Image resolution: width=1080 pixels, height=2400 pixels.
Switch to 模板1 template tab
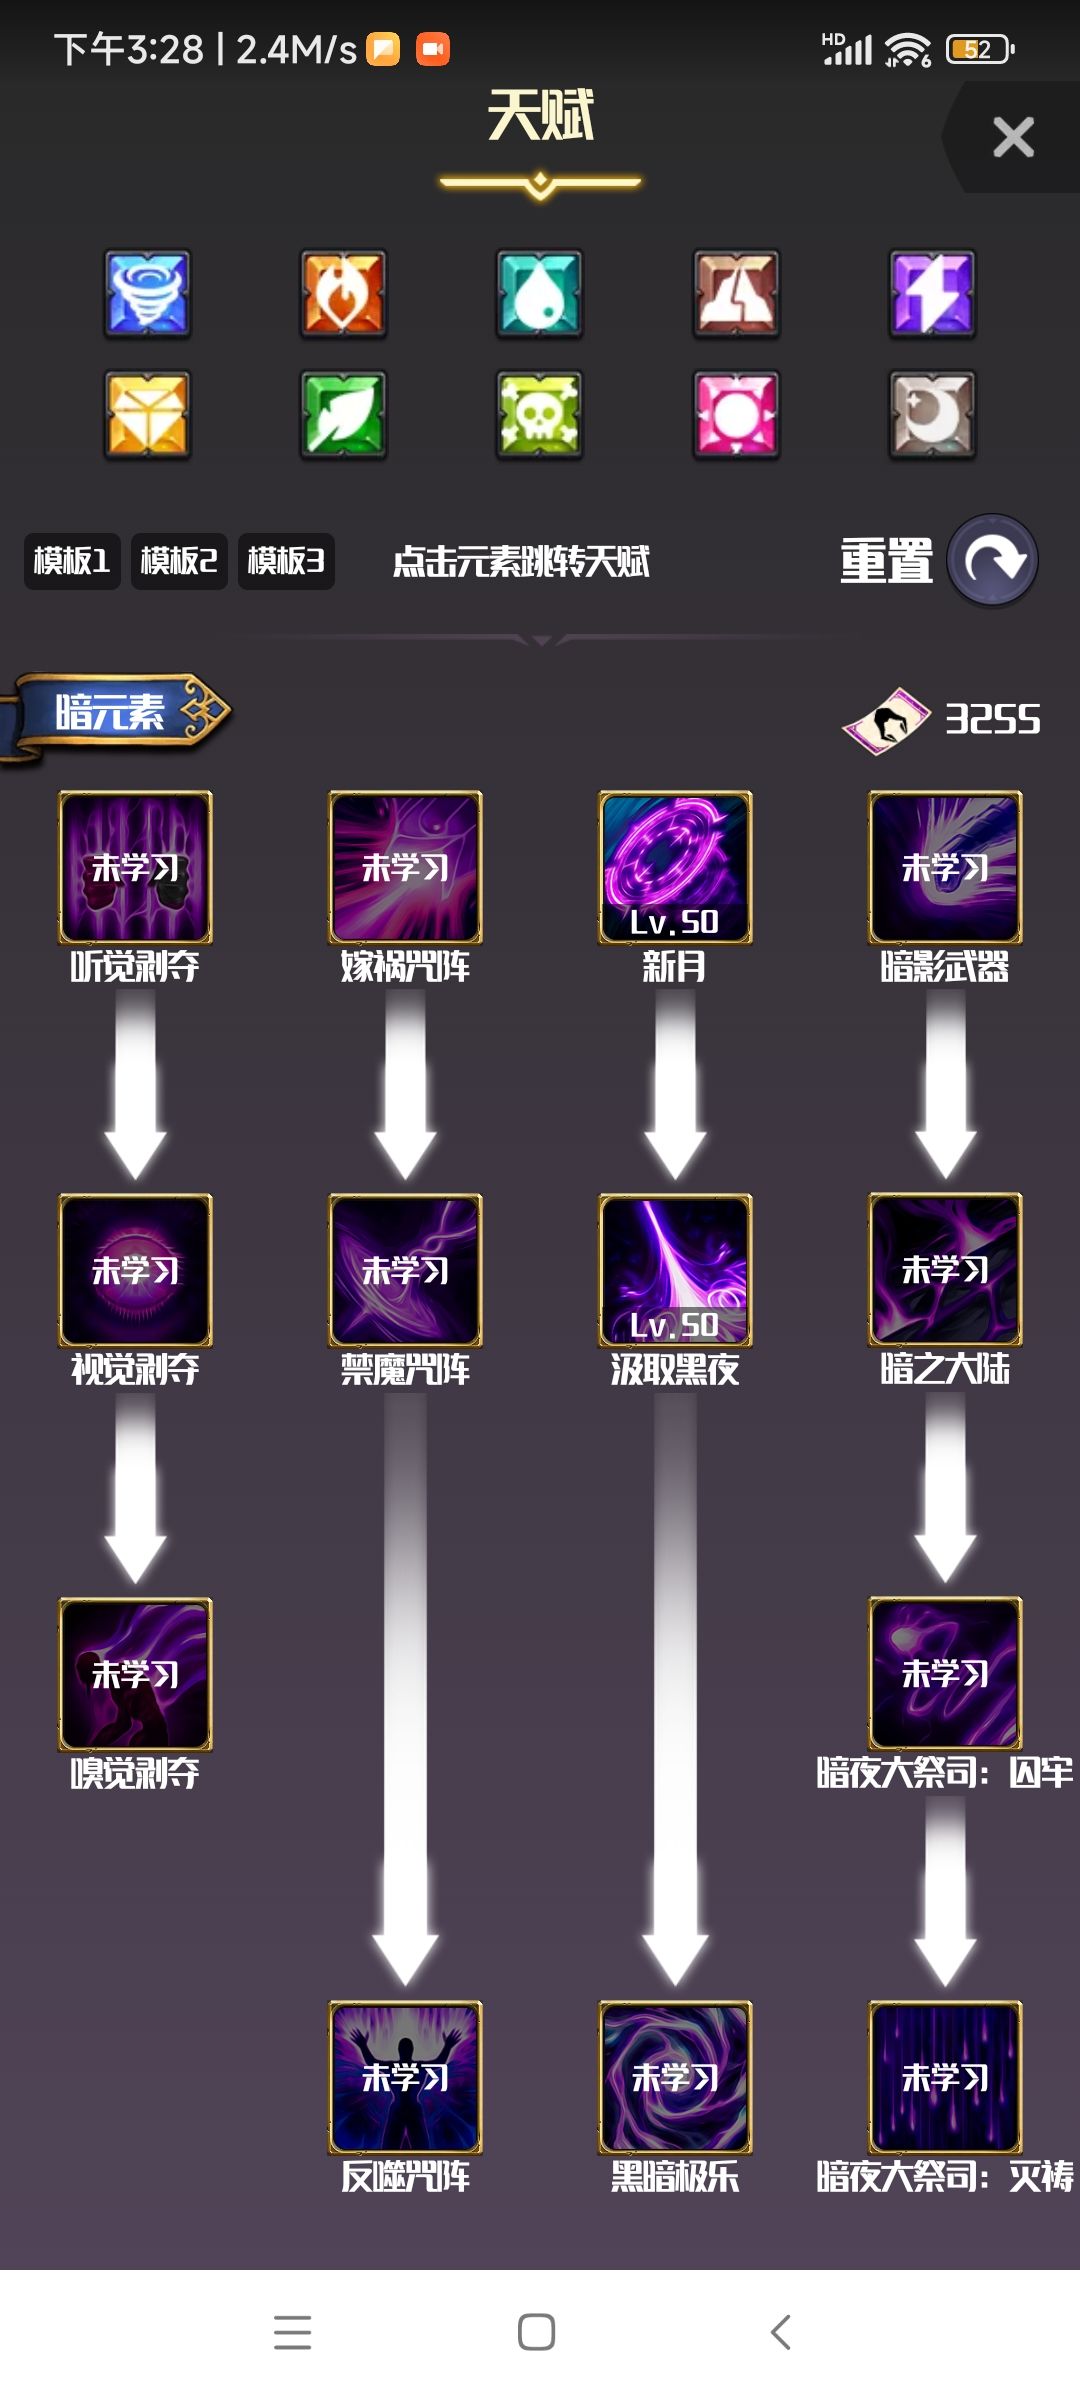click(72, 561)
